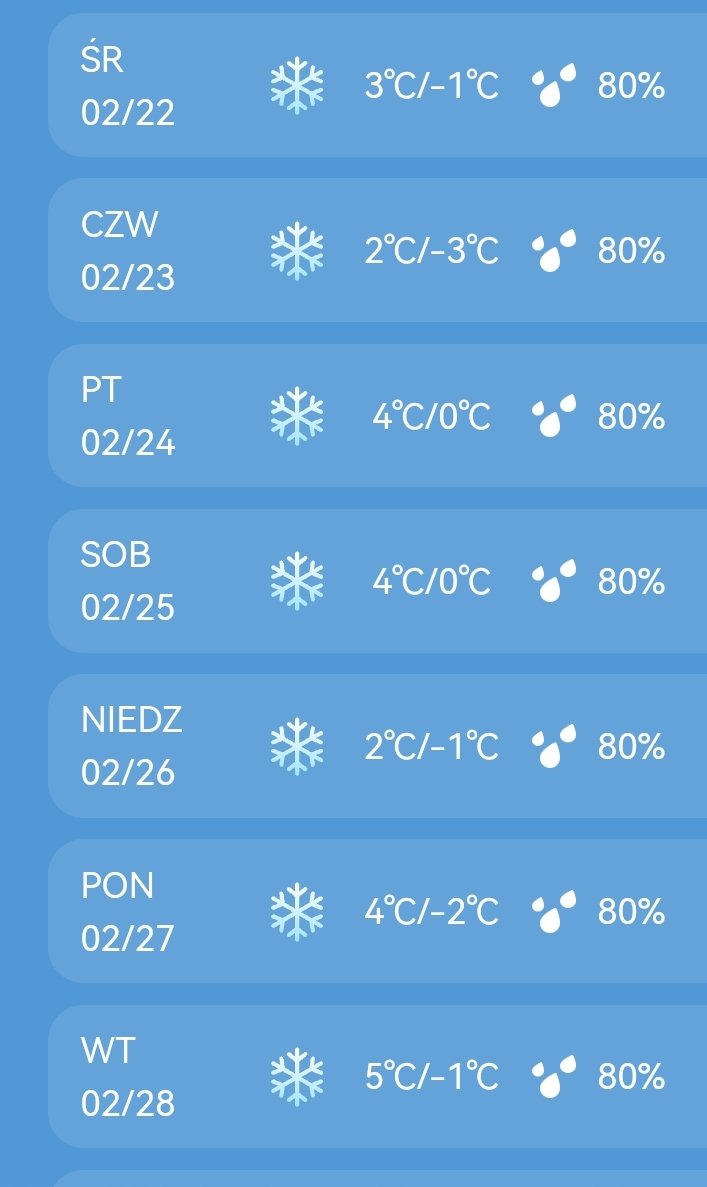The image size is (707, 1187).
Task: Click the 3°C/-1°C temperature on 02/22
Action: (431, 86)
